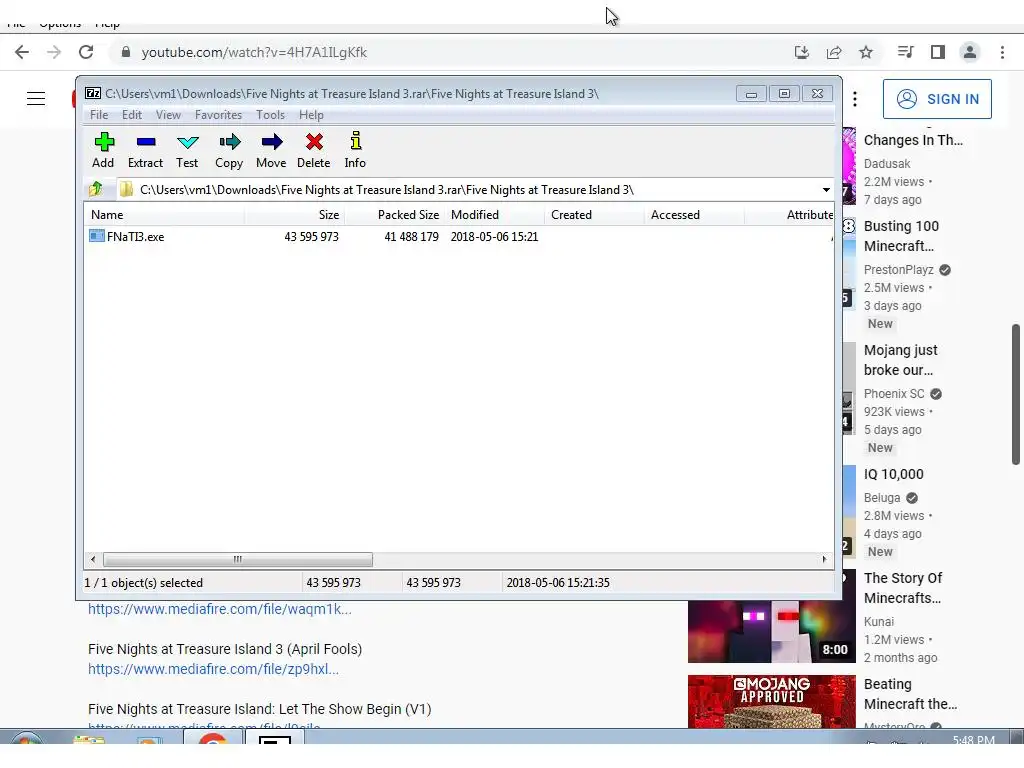Choose the Move toolbar icon
The image size is (1024, 768).
click(271, 150)
